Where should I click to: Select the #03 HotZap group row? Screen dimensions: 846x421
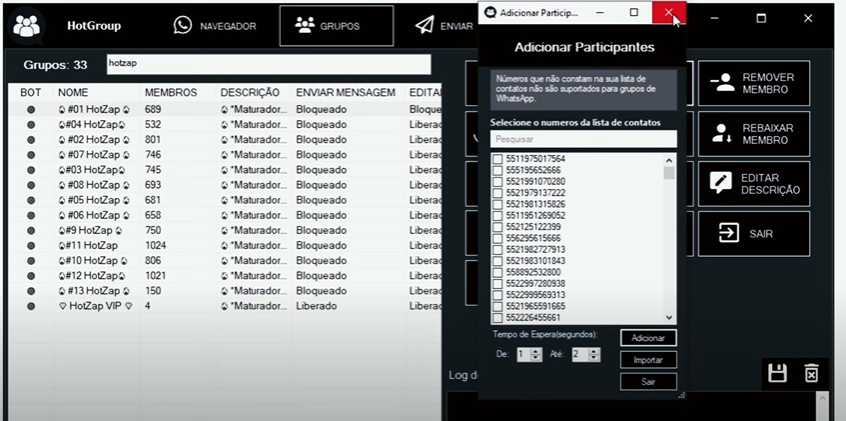coord(226,170)
